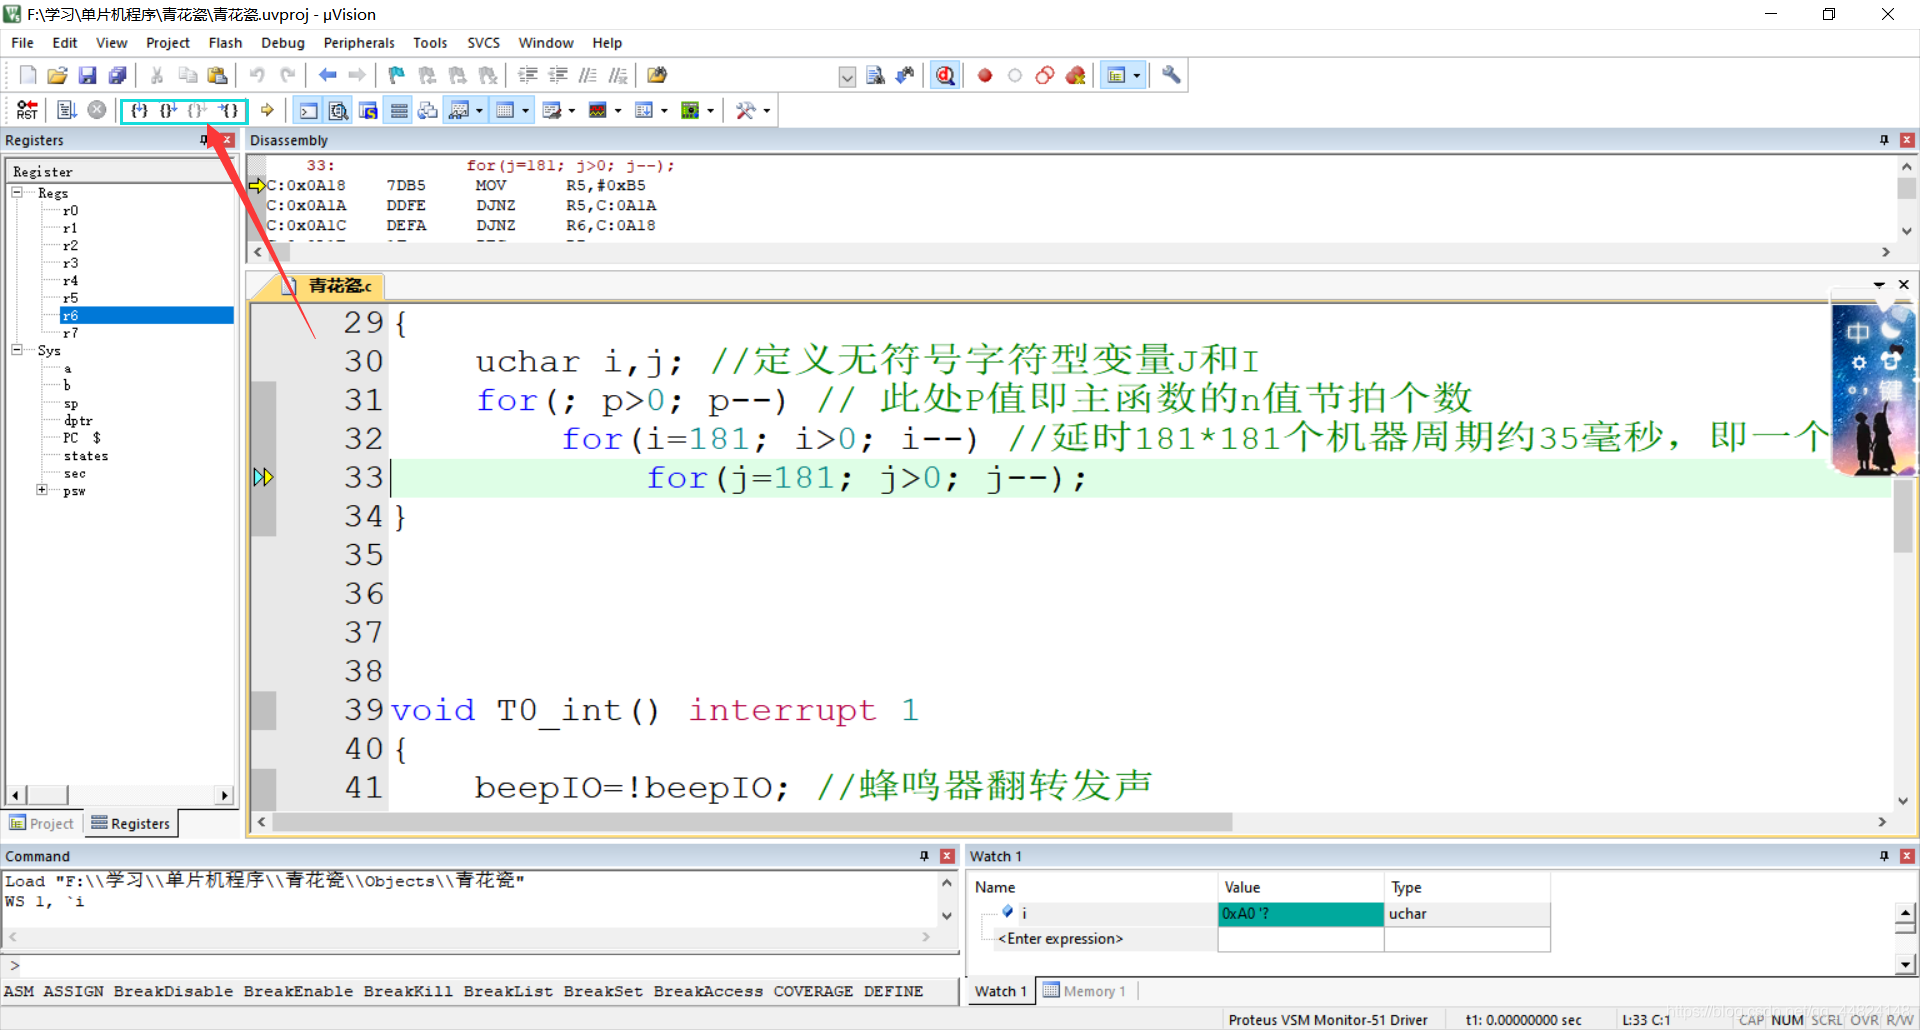Open the SVCS menu
Image resolution: width=1920 pixels, height=1030 pixels.
(483, 43)
